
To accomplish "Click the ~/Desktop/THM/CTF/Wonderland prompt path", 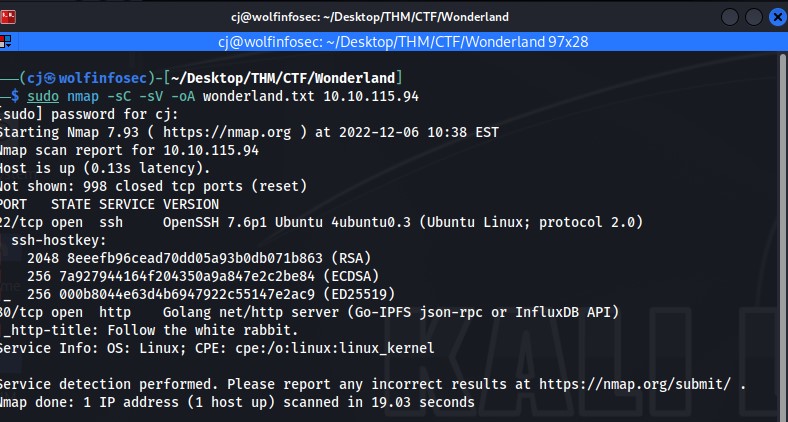I will (x=283, y=78).
